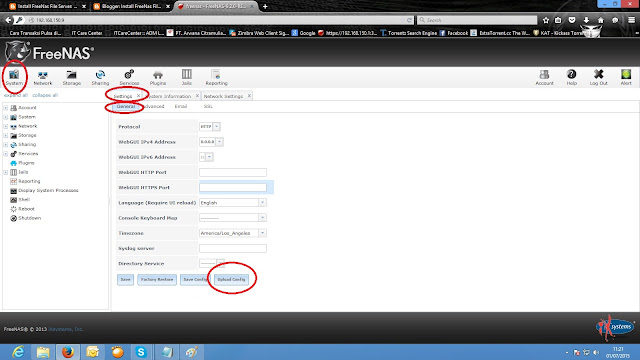640x360 pixels.
Task: Click the Log Out icon
Action: click(598, 78)
